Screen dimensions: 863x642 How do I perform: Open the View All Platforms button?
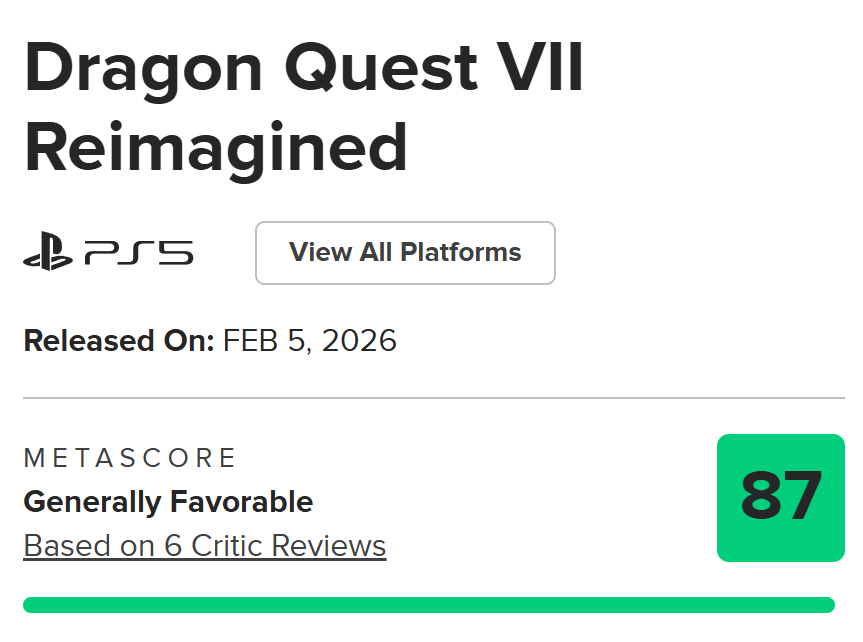405,253
